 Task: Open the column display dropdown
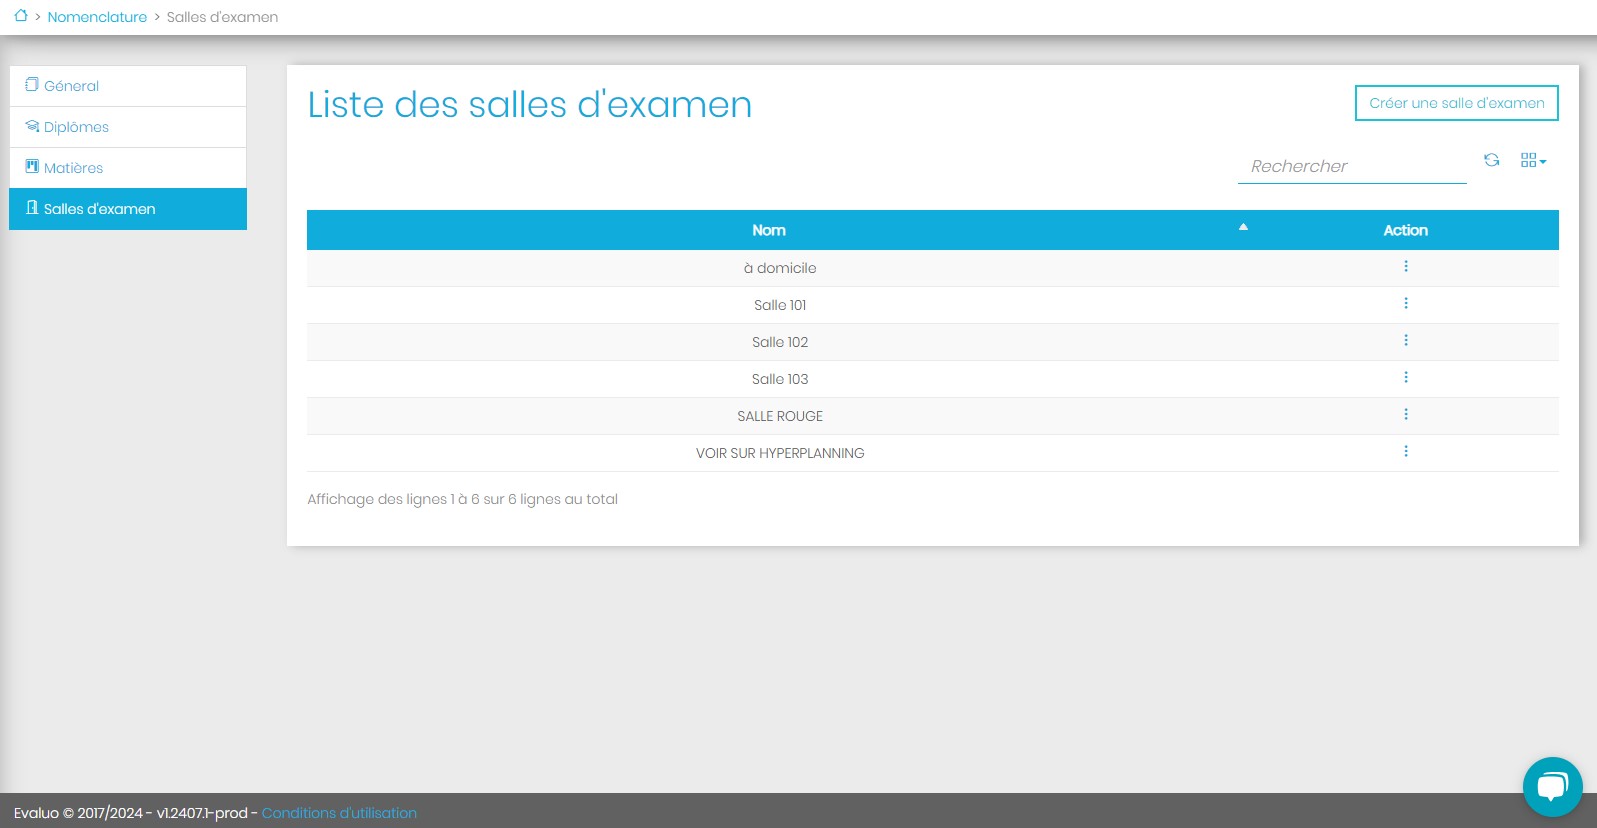tap(1532, 160)
